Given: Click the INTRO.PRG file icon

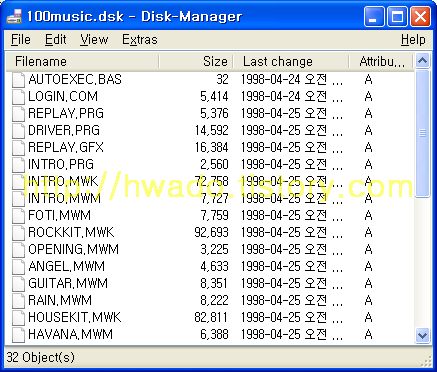Looking at the screenshot, I should [x=18, y=165].
